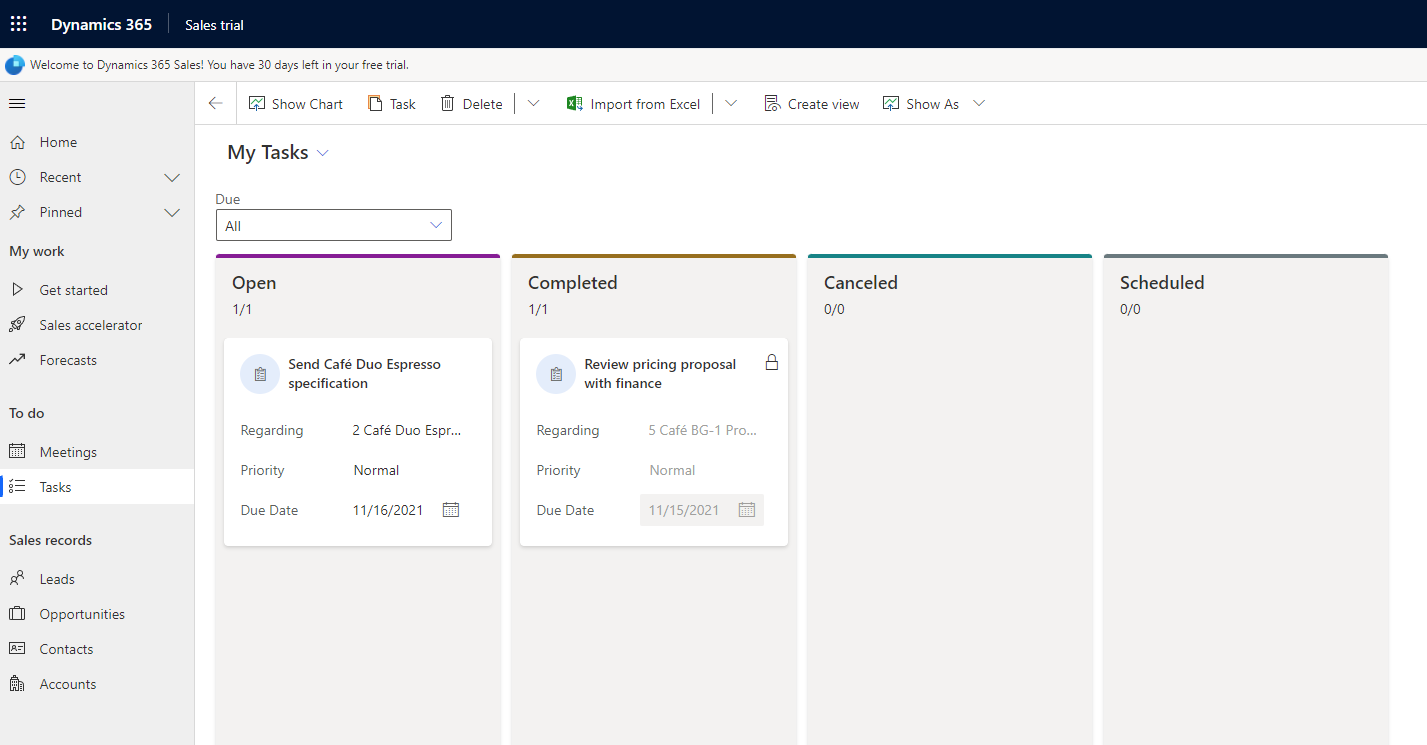Viewport: 1427px width, 745px height.
Task: Click Import from Excel button
Action: (633, 104)
